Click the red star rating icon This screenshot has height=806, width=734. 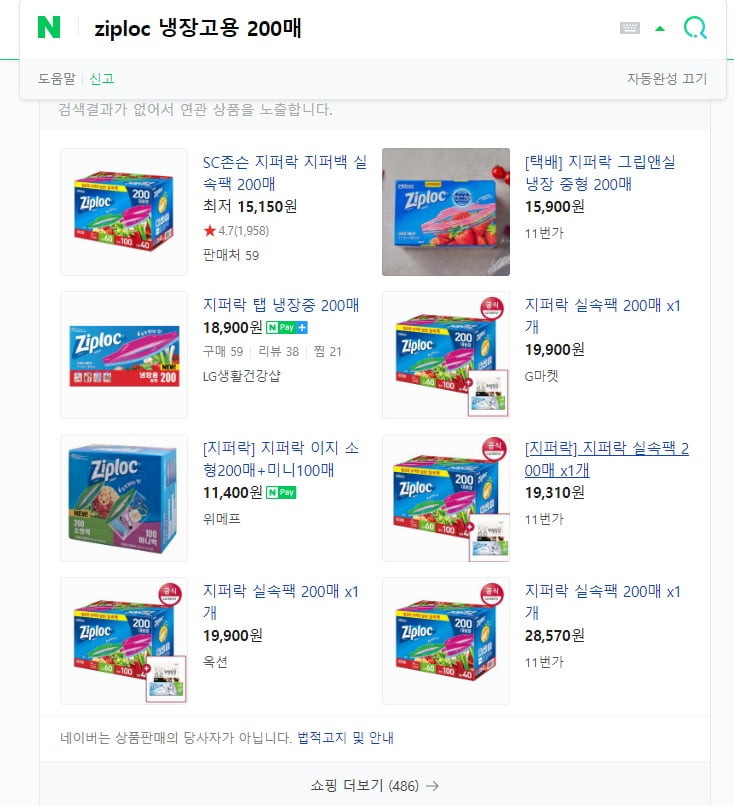[209, 231]
